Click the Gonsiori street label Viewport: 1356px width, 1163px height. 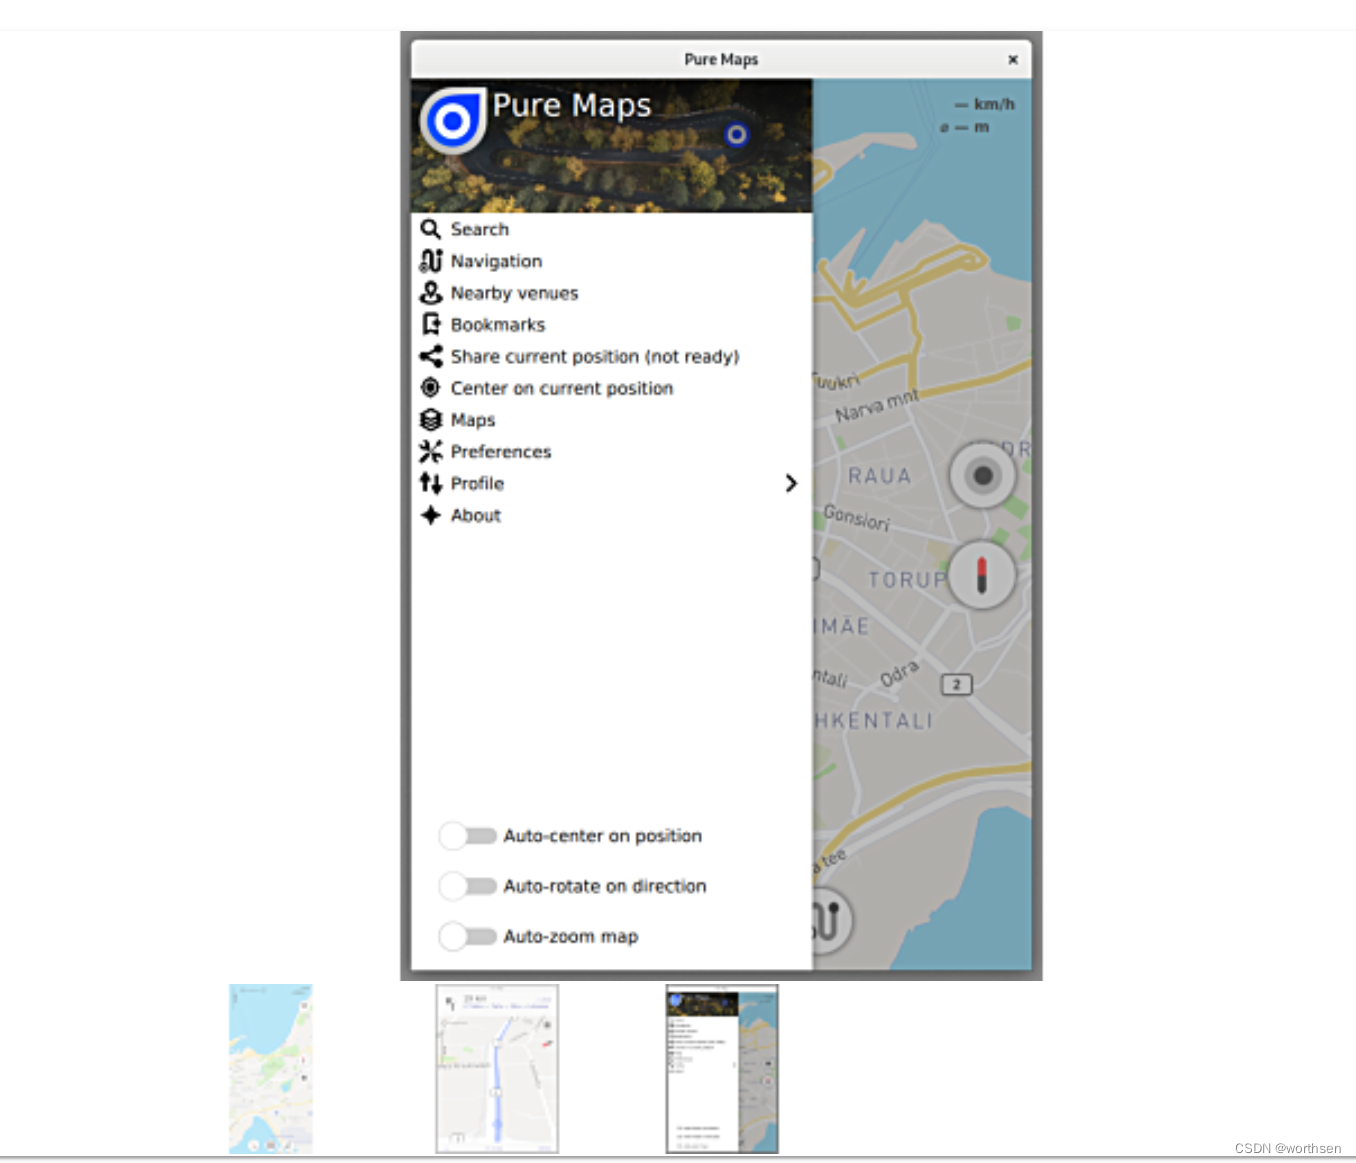[856, 517]
